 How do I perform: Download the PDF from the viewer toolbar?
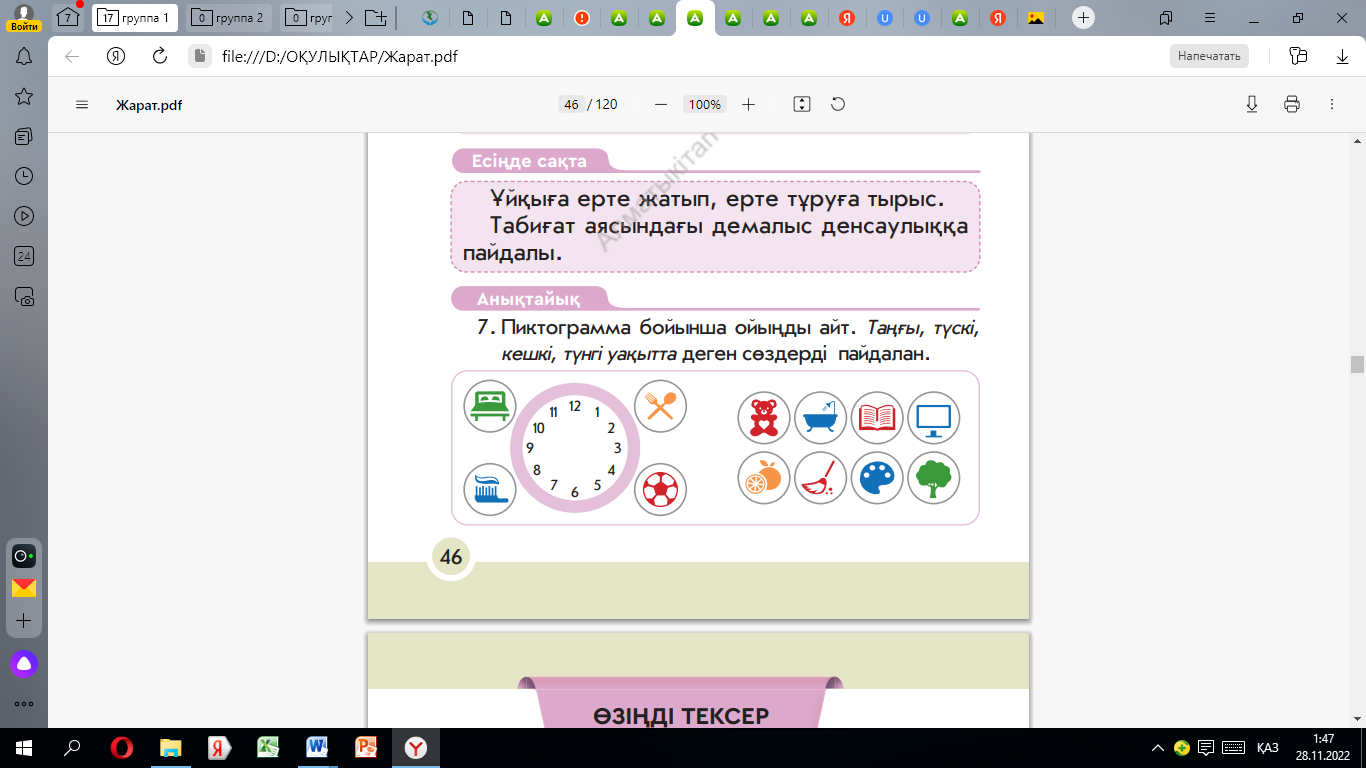[1251, 104]
